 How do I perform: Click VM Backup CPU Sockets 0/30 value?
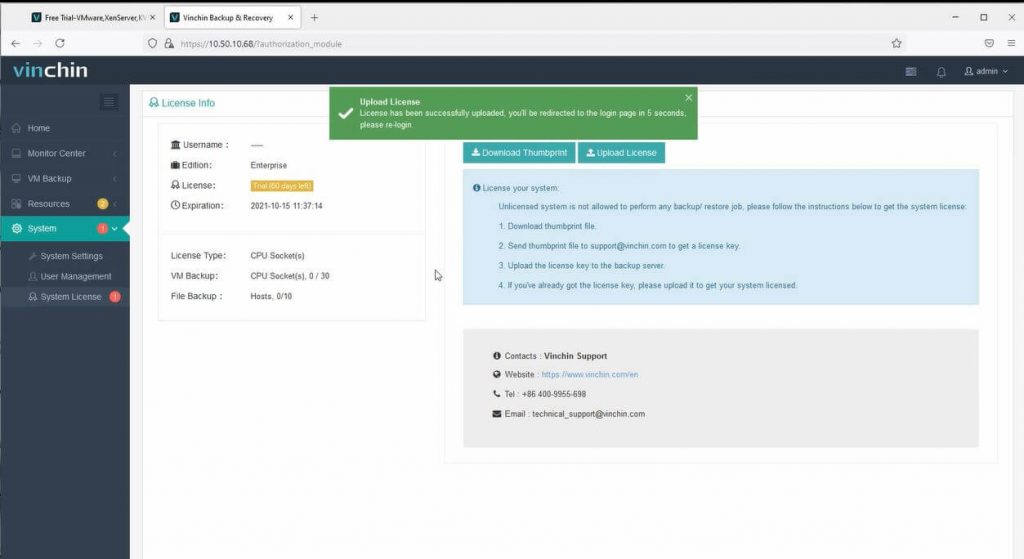290,276
